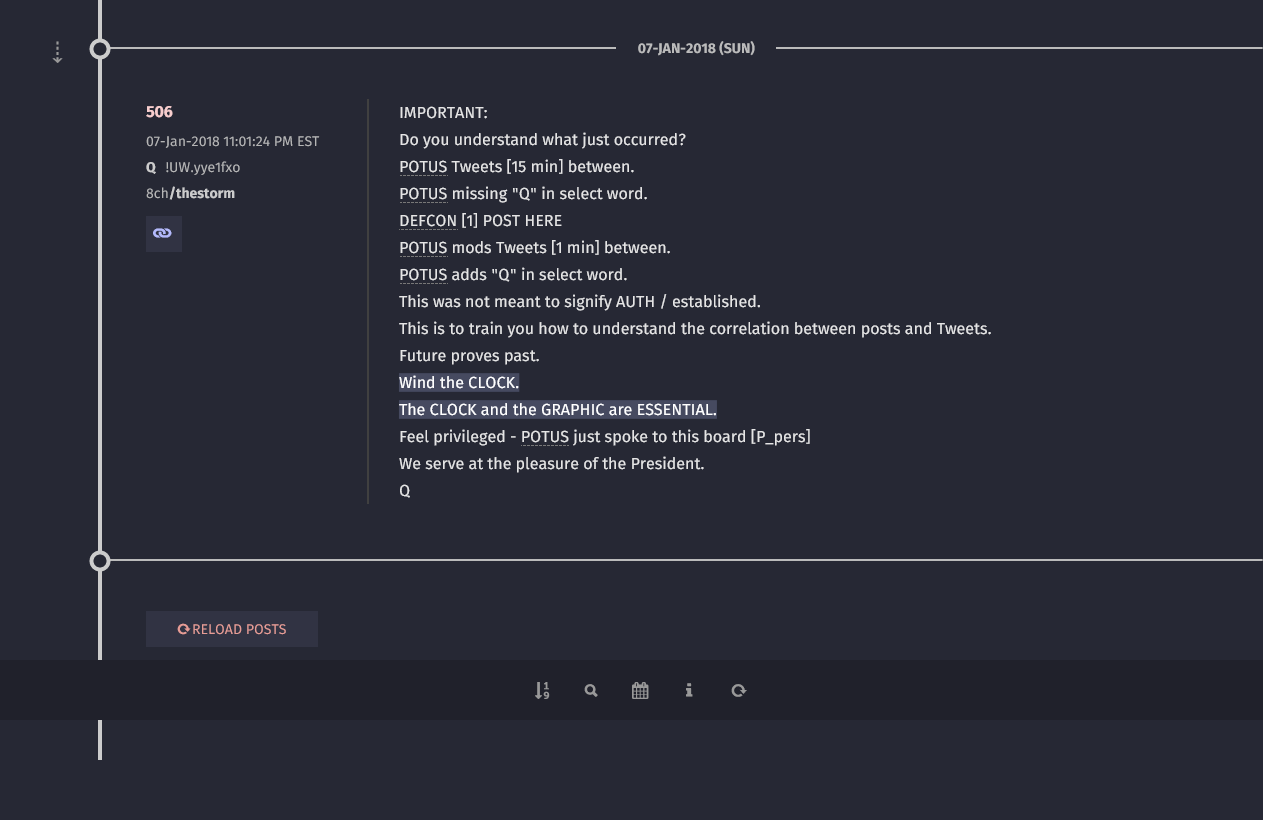Viewport: 1263px width, 820px height.
Task: Click the underlined DEFCON term
Action: pos(428,221)
